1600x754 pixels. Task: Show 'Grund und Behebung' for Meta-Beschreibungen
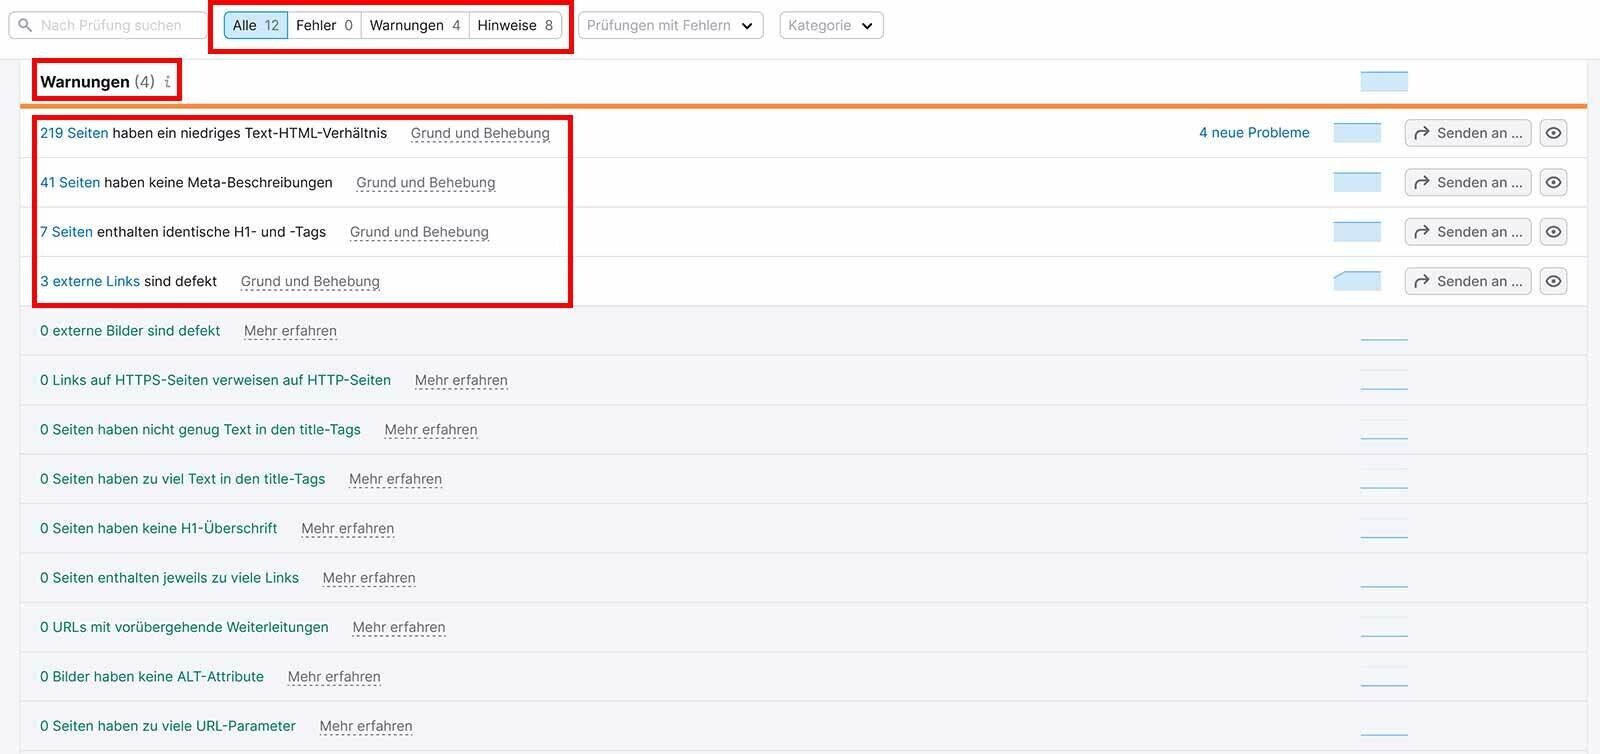click(426, 183)
